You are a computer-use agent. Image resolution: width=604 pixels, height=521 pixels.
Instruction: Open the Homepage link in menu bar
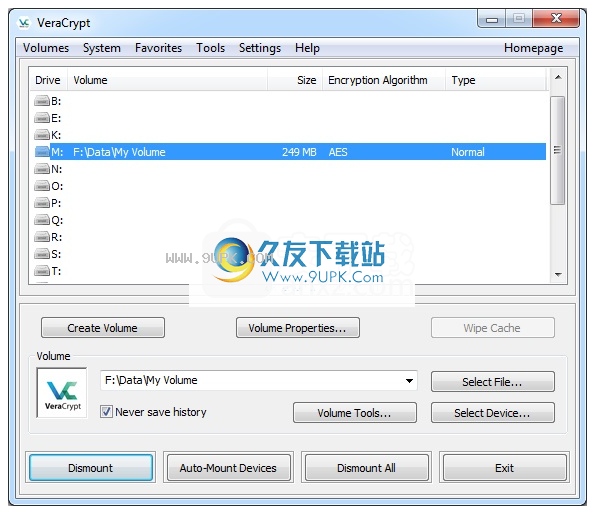pos(534,48)
